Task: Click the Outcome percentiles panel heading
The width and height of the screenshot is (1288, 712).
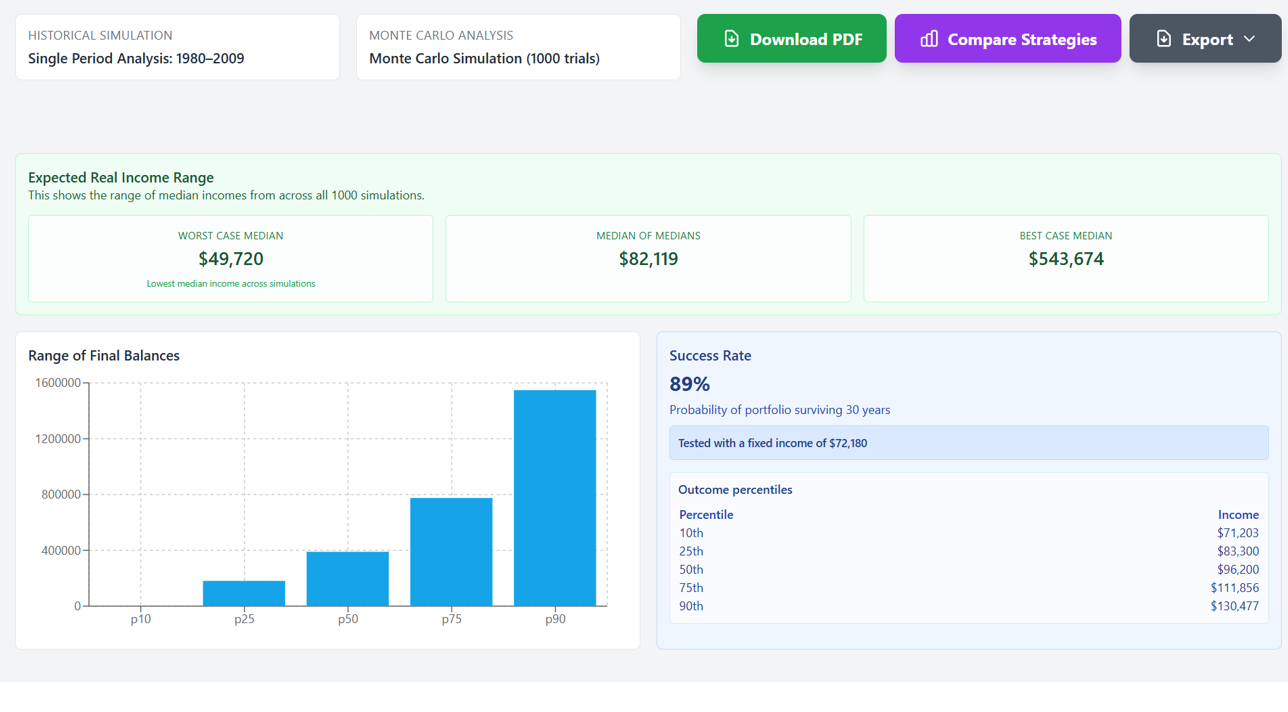Action: point(739,489)
